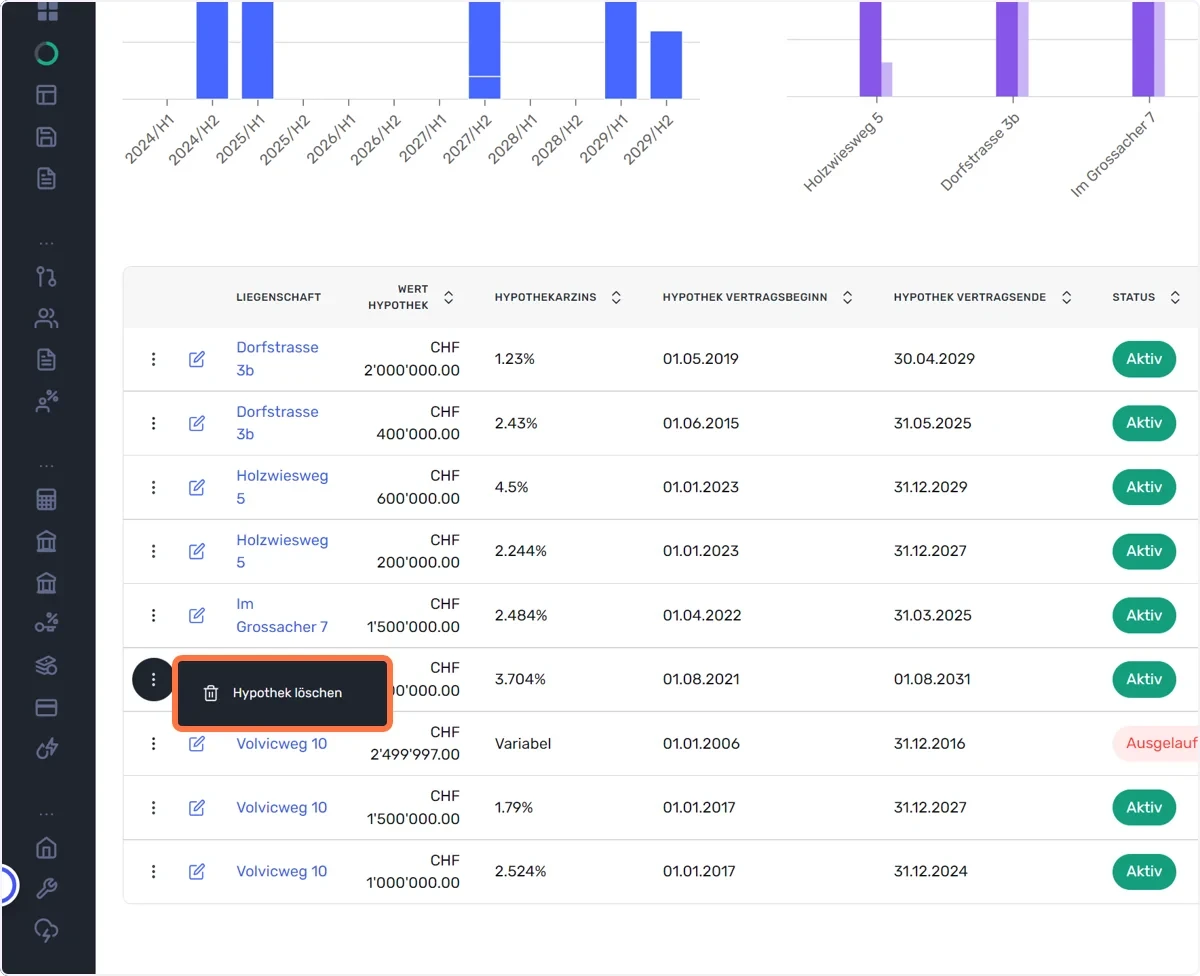Open the branch-flow icon in the sidebar
The image size is (1200, 976).
click(x=46, y=276)
